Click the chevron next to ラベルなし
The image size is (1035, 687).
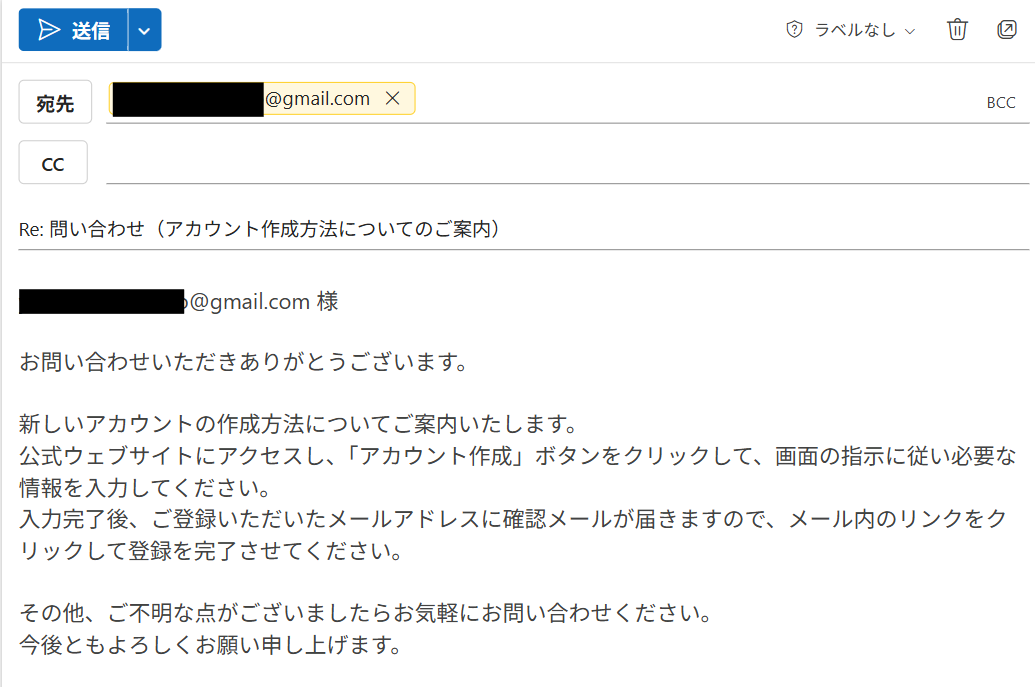910,31
